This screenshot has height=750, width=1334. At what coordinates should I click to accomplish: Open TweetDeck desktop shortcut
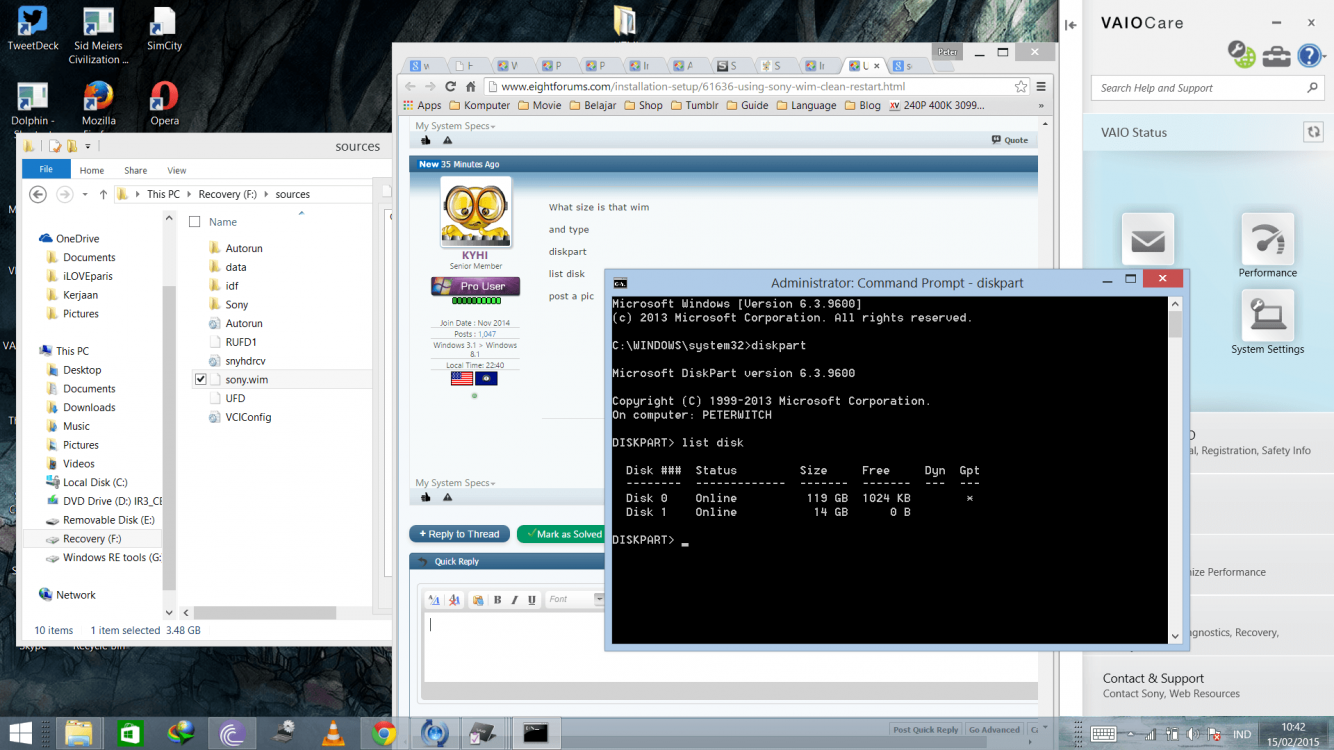[33, 30]
